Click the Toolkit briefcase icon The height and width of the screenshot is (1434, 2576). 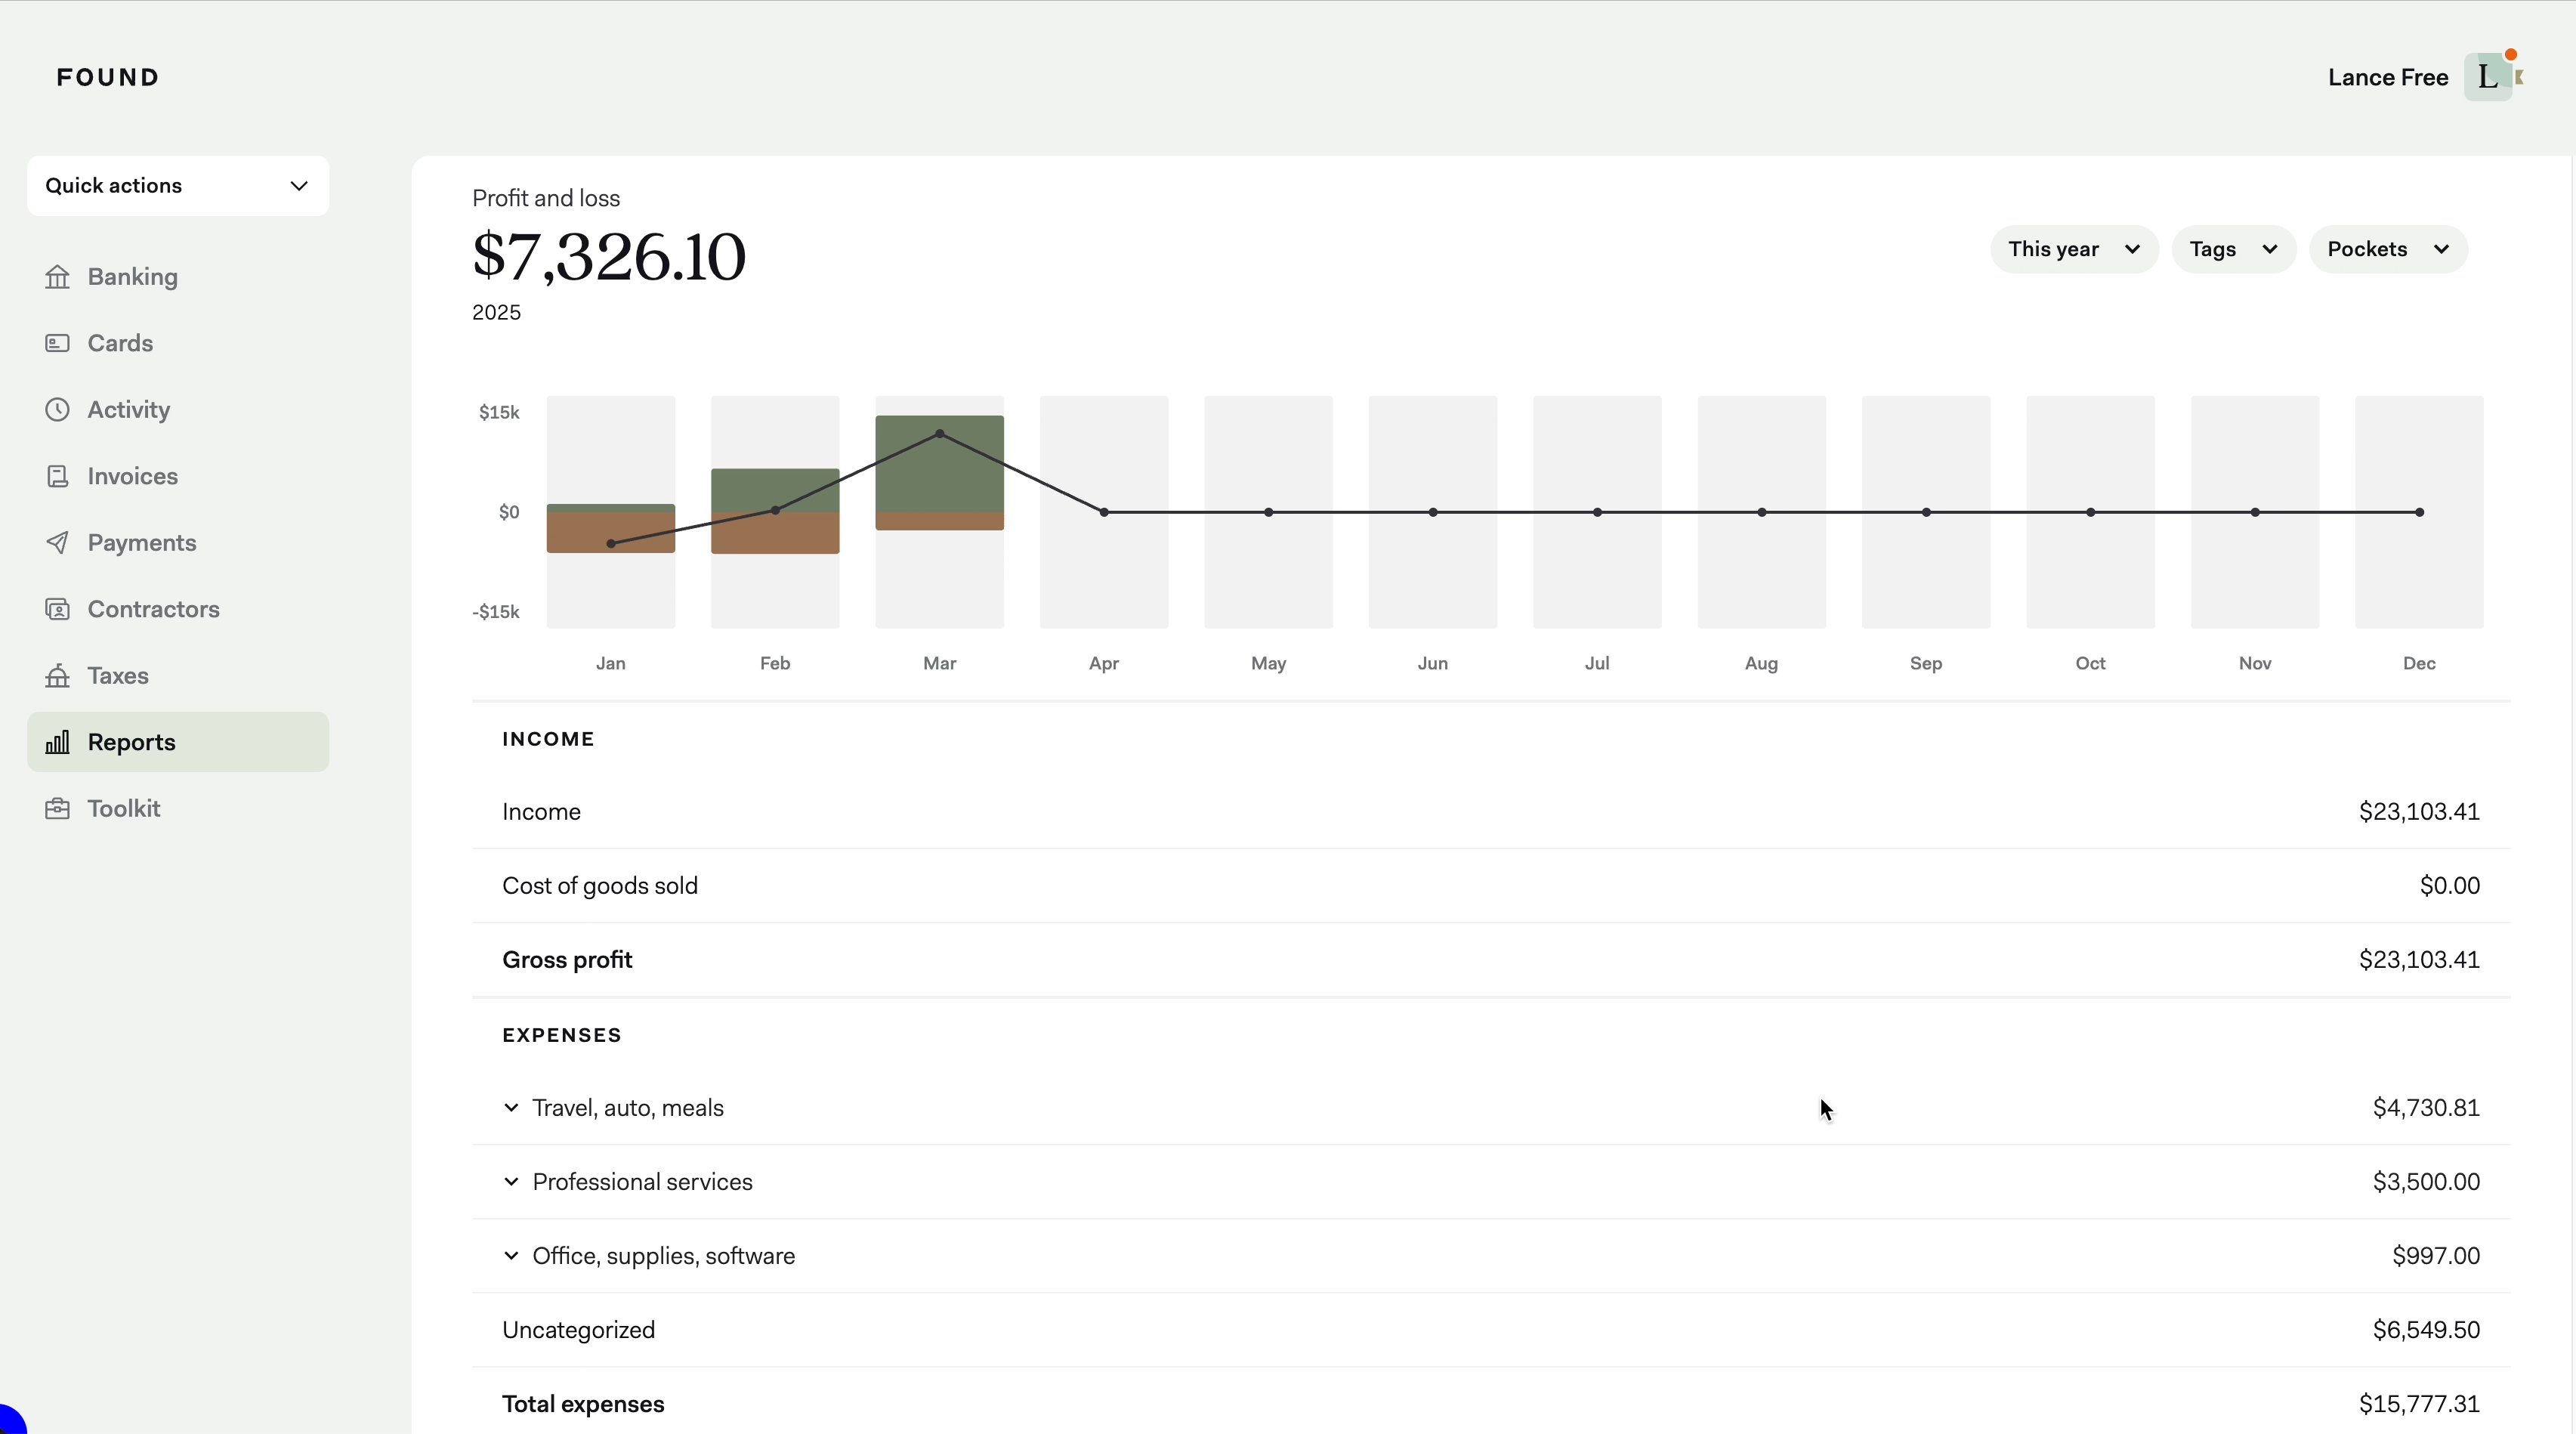click(57, 809)
